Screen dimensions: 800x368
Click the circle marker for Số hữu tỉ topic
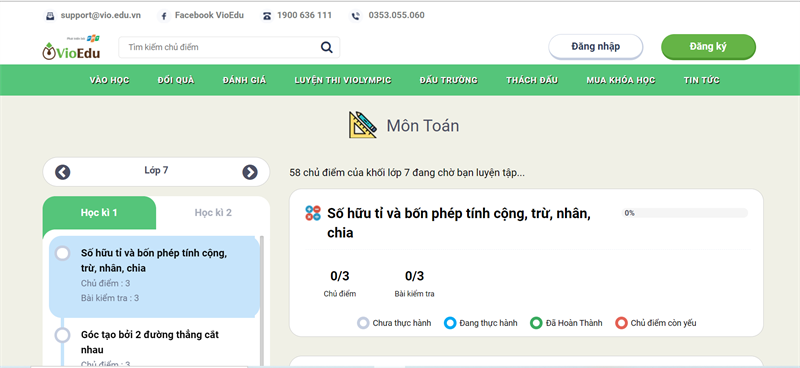tap(62, 254)
